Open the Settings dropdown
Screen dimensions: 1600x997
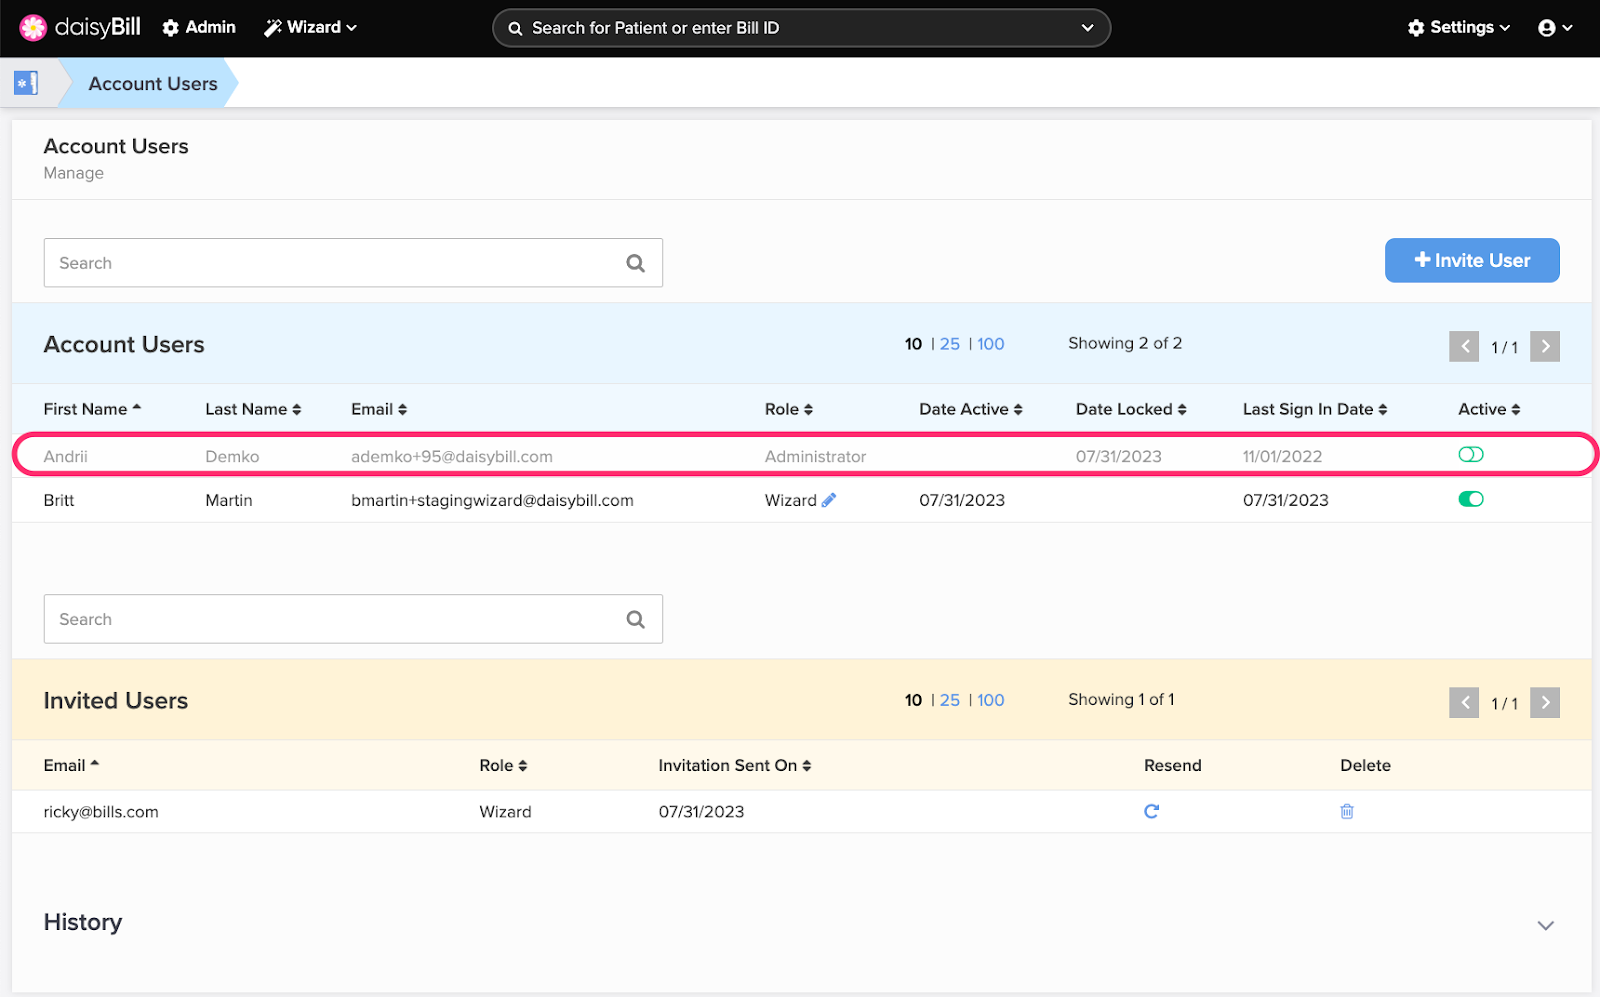coord(1458,27)
